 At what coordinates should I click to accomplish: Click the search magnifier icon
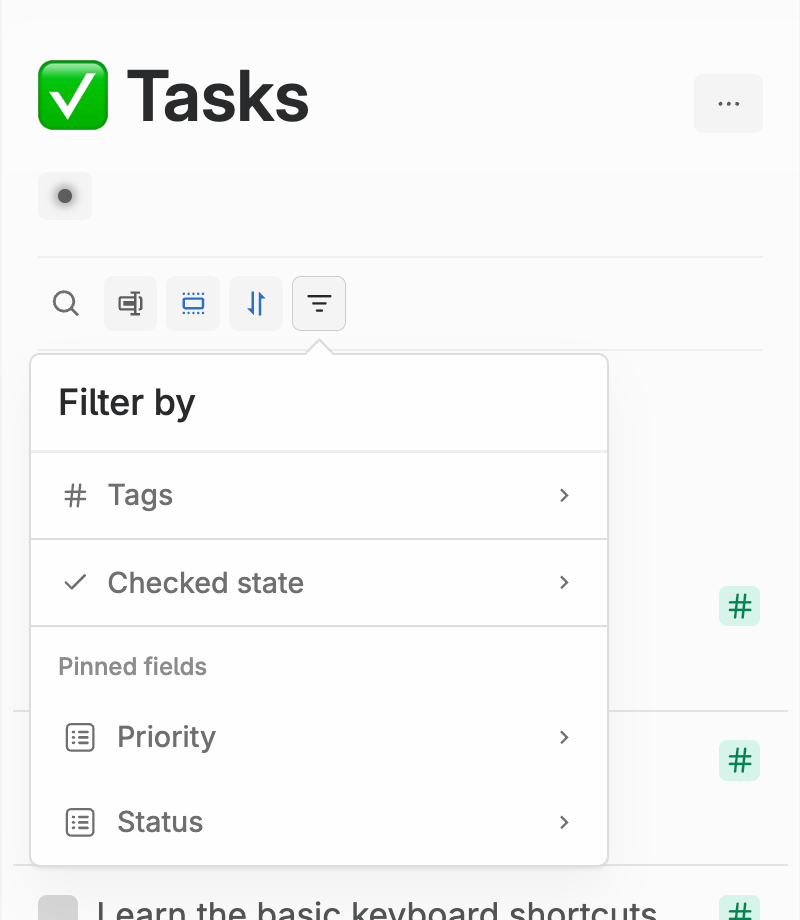coord(65,303)
